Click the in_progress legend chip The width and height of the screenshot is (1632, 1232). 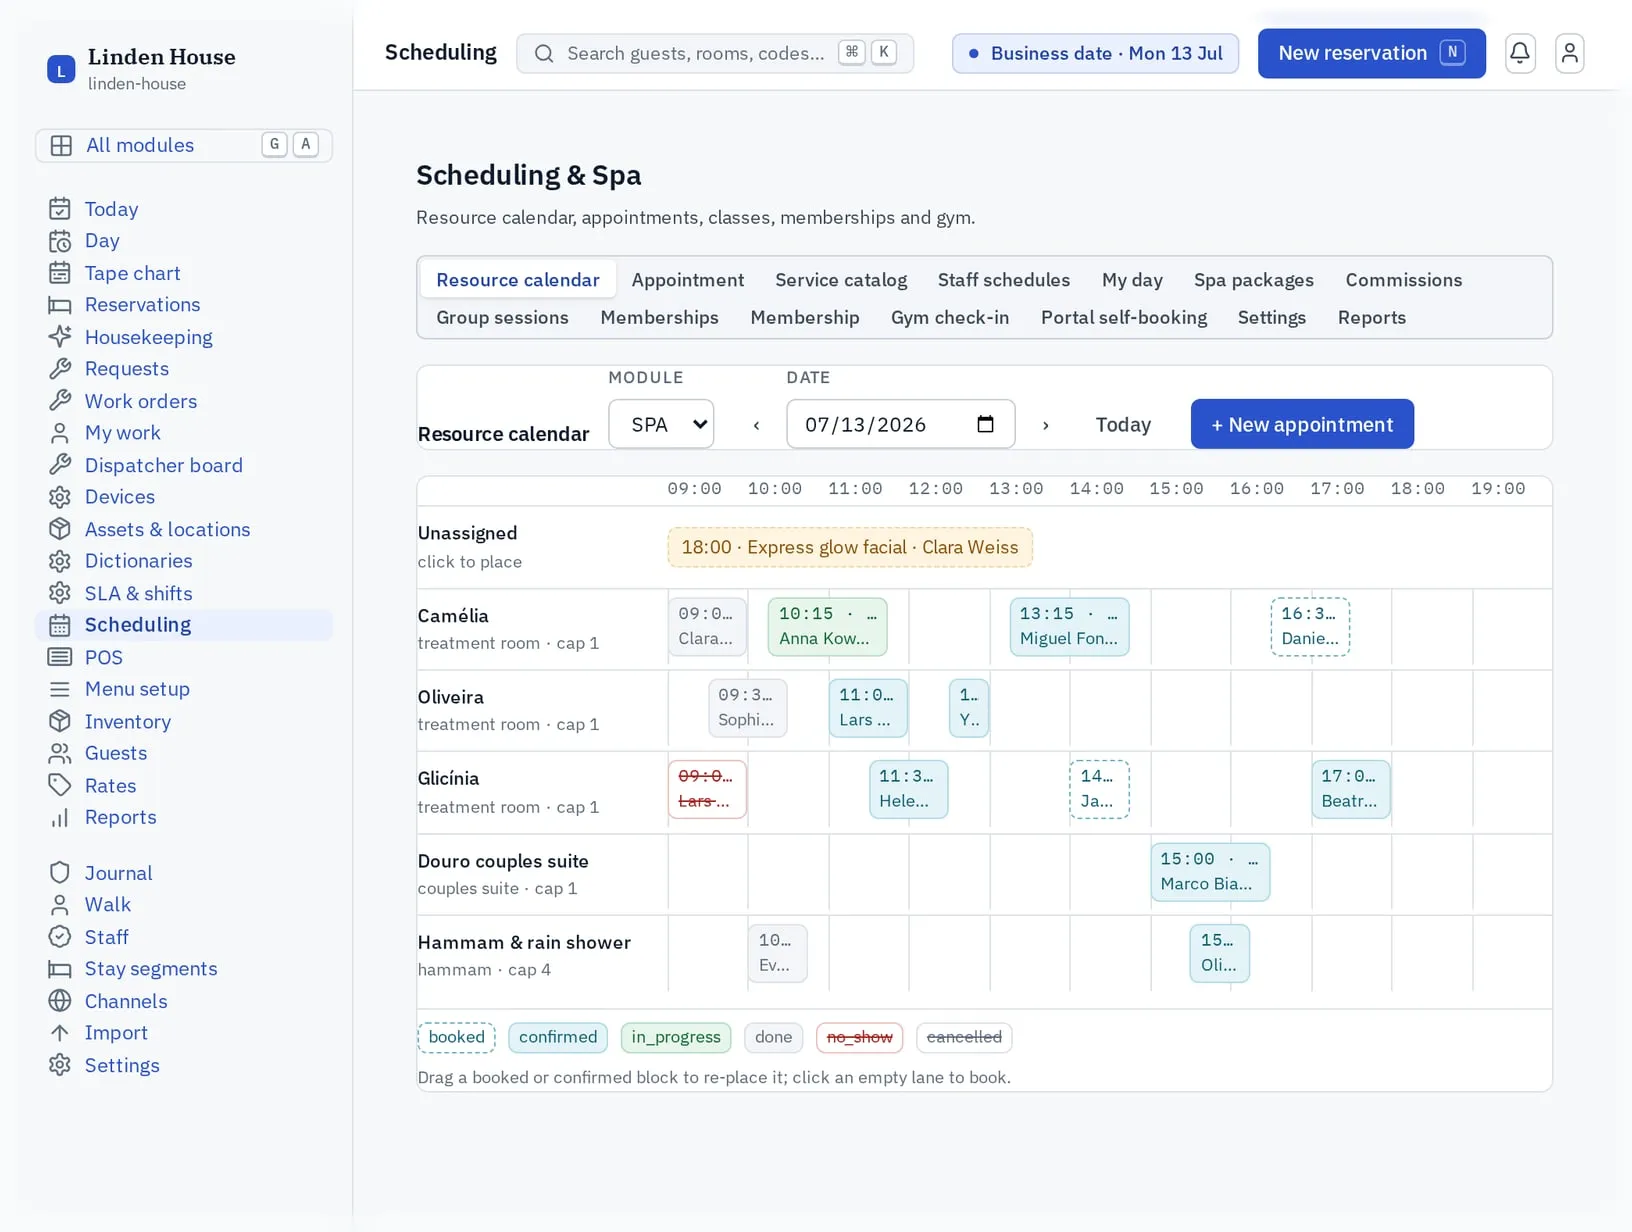point(676,1037)
